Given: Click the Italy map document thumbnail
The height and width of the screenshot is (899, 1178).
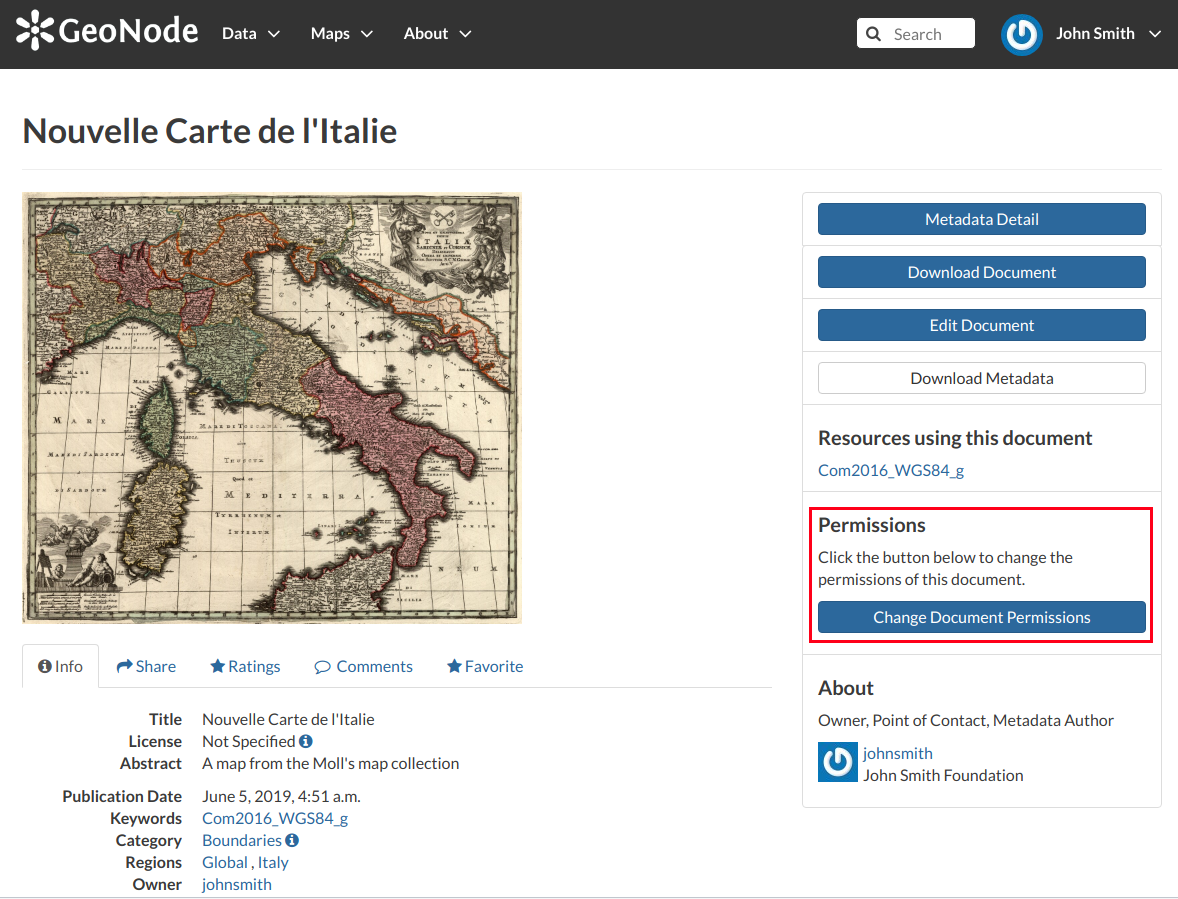Looking at the screenshot, I should [x=272, y=408].
